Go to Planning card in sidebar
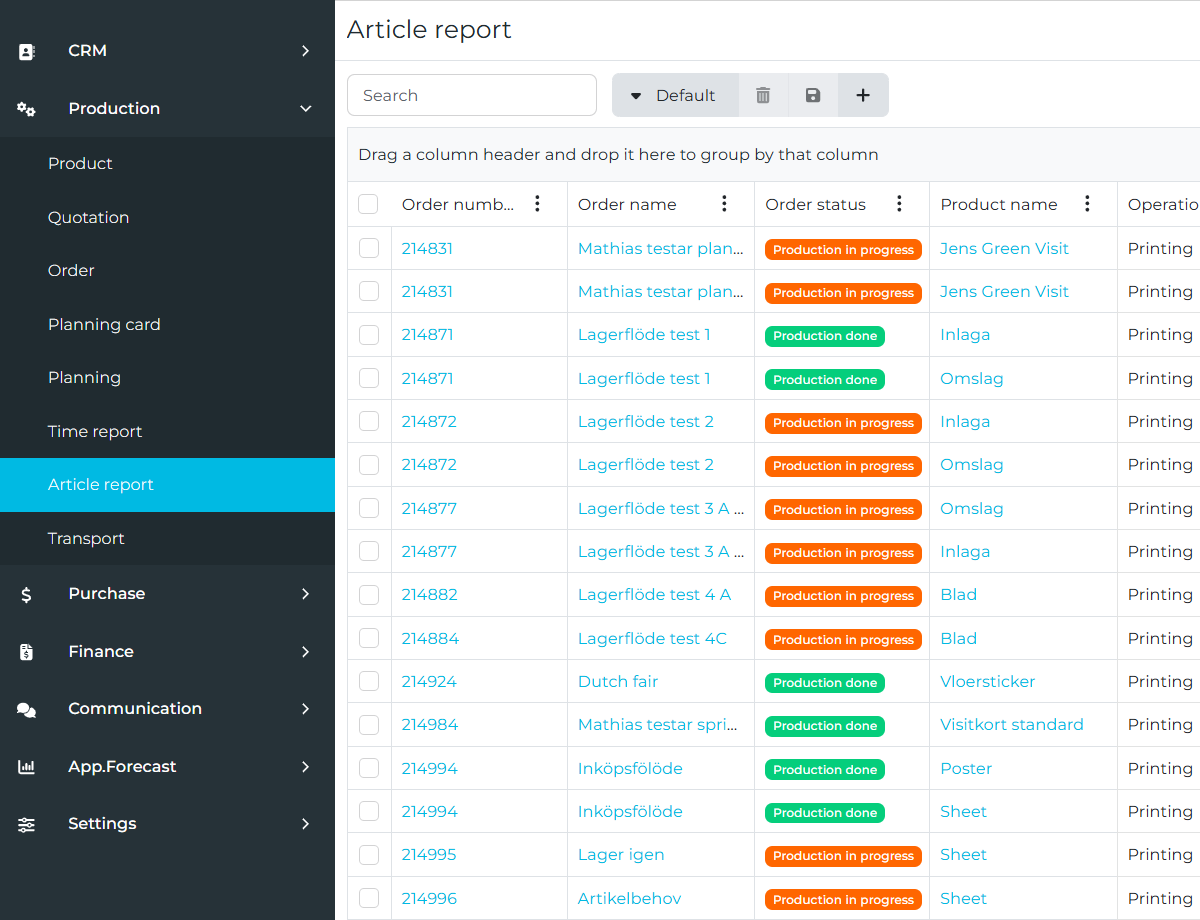 click(104, 324)
